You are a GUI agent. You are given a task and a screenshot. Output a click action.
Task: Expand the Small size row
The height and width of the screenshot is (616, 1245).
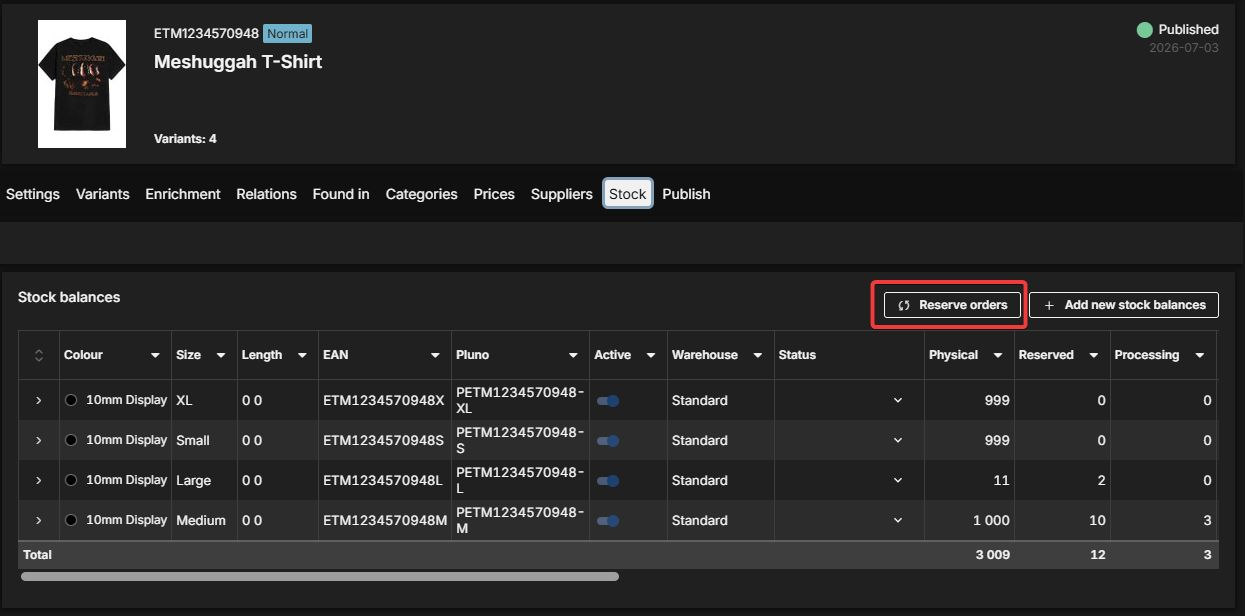click(39, 440)
